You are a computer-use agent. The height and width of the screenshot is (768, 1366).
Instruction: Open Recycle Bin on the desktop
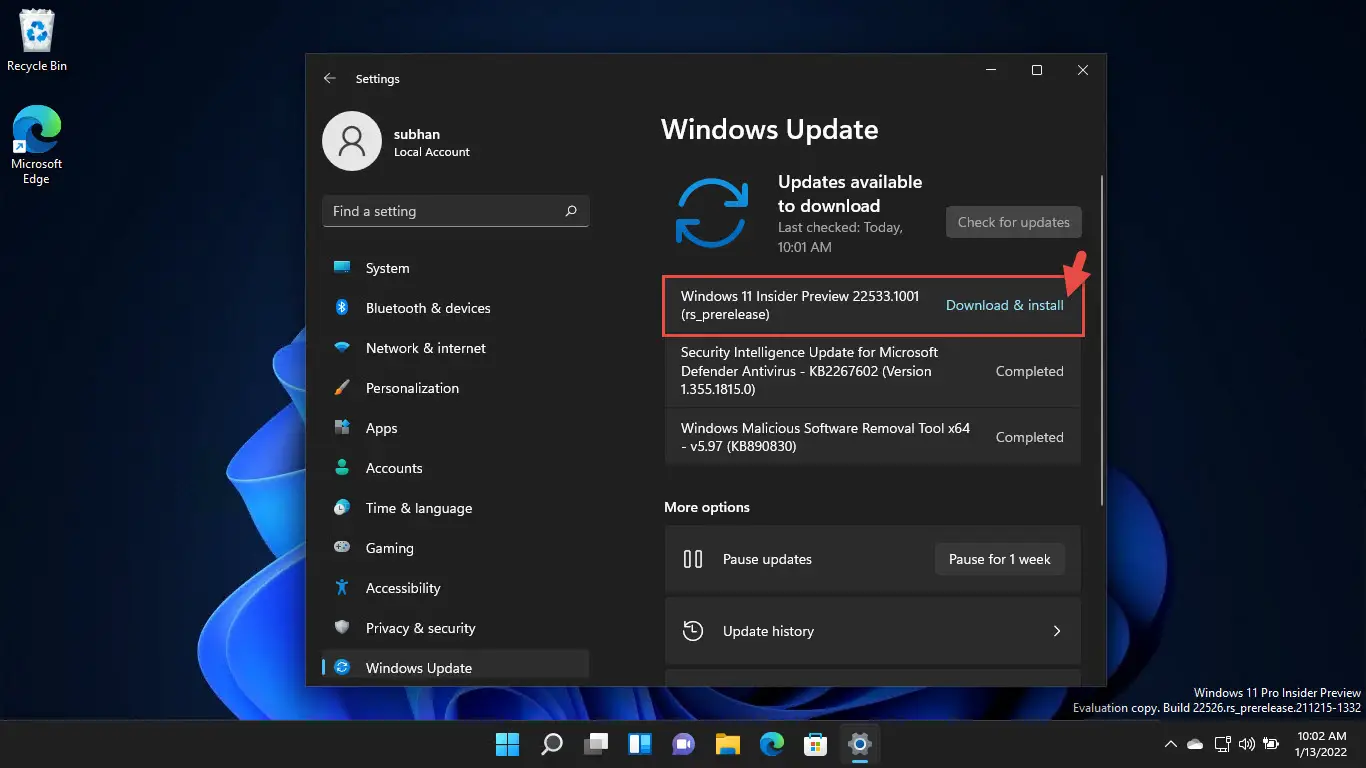click(37, 41)
